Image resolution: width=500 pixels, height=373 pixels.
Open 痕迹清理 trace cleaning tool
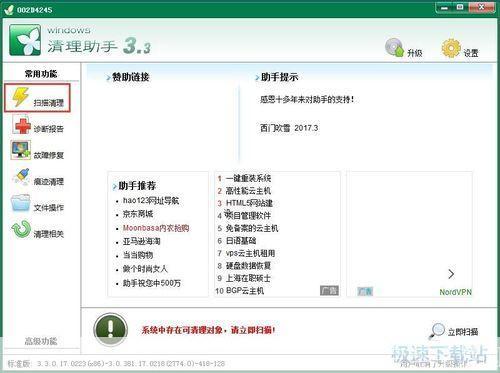coord(37,177)
